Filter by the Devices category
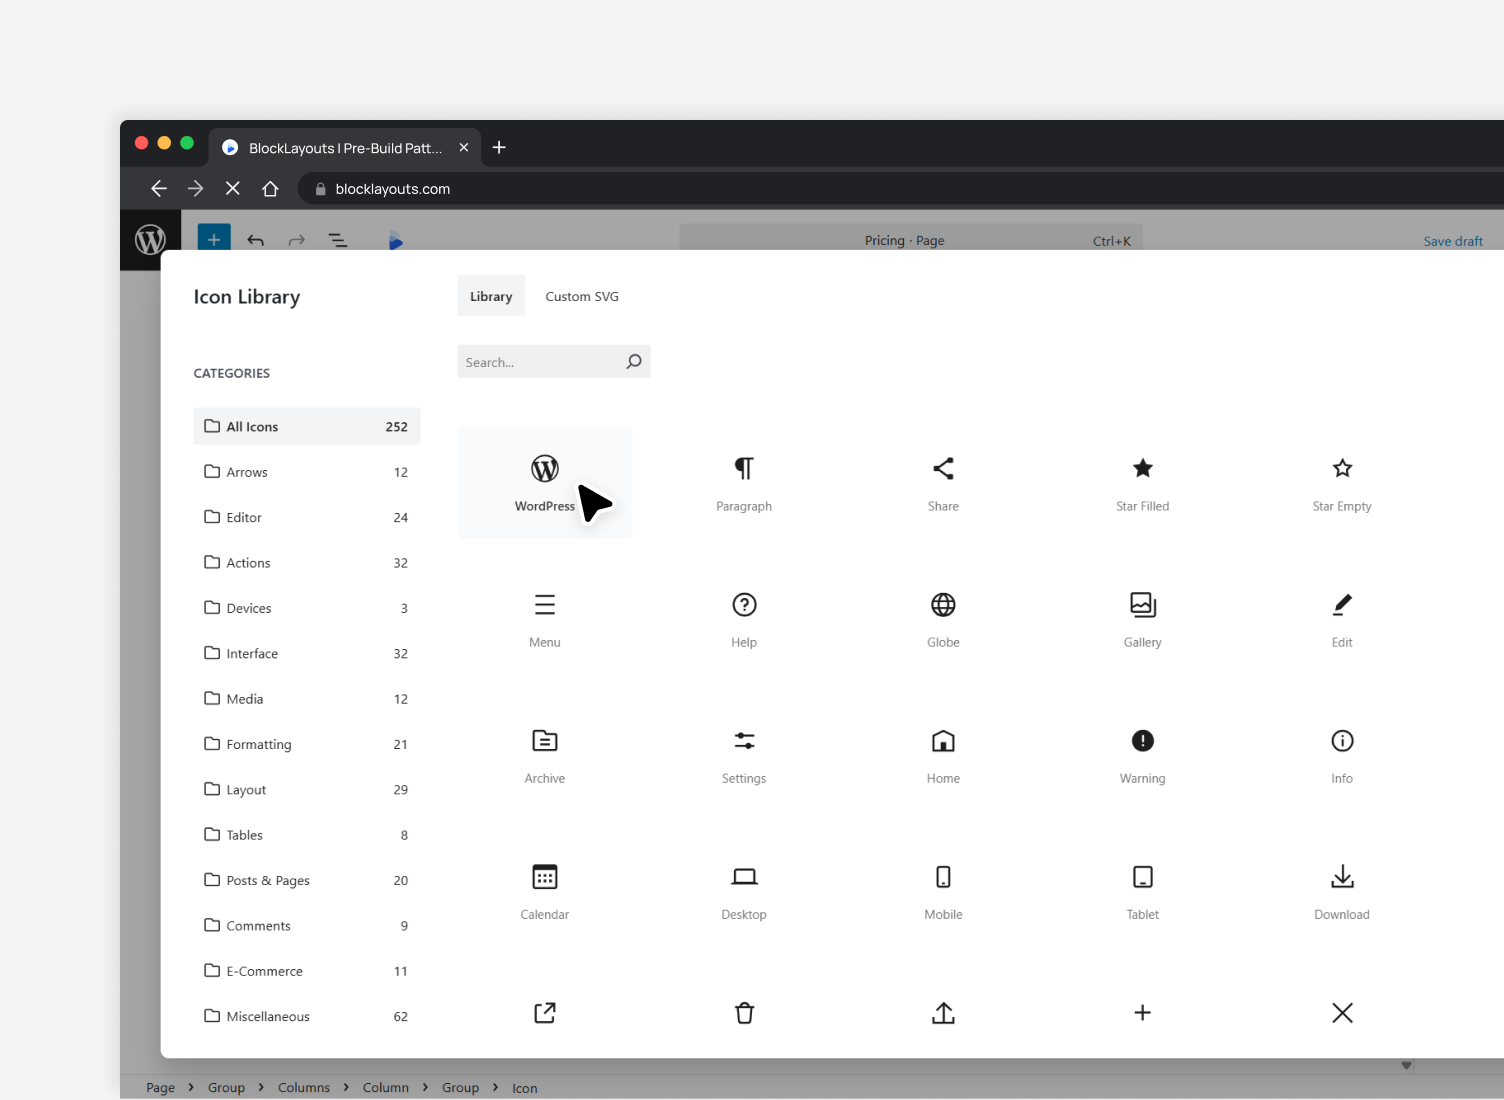1504x1100 pixels. [x=307, y=608]
